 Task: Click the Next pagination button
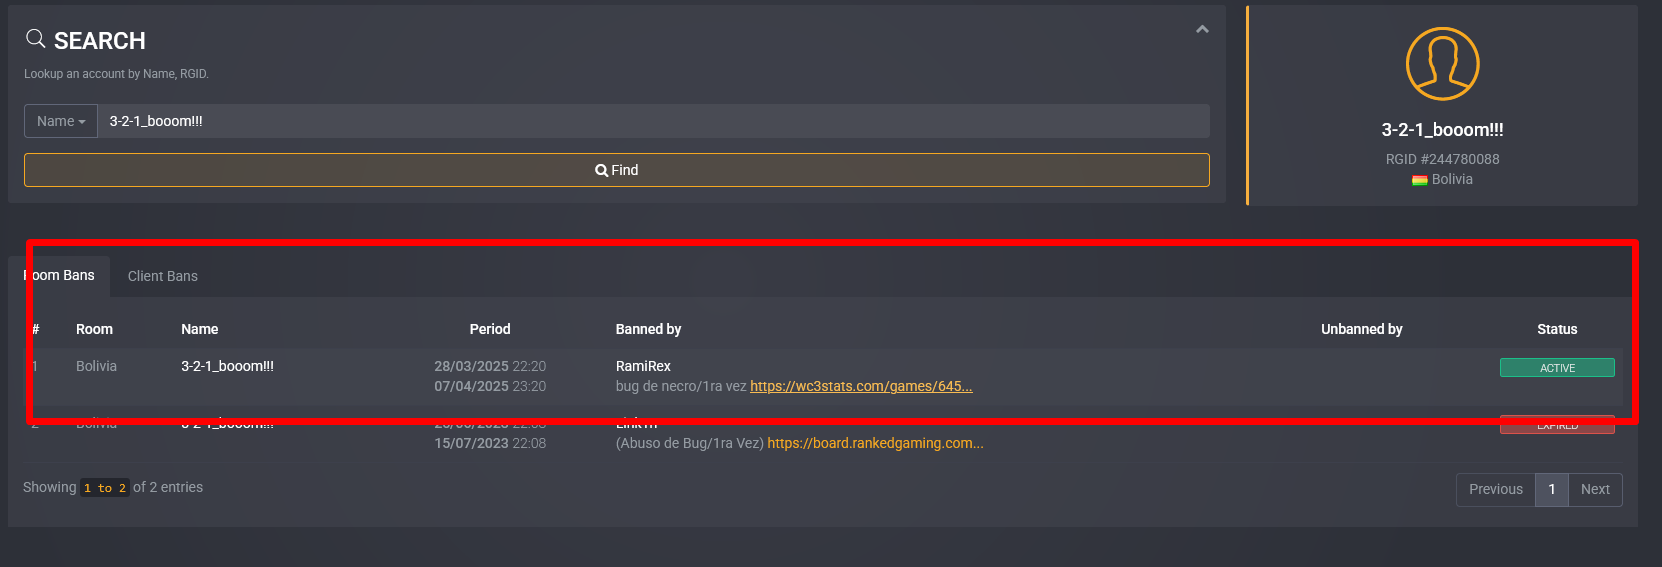point(1595,489)
